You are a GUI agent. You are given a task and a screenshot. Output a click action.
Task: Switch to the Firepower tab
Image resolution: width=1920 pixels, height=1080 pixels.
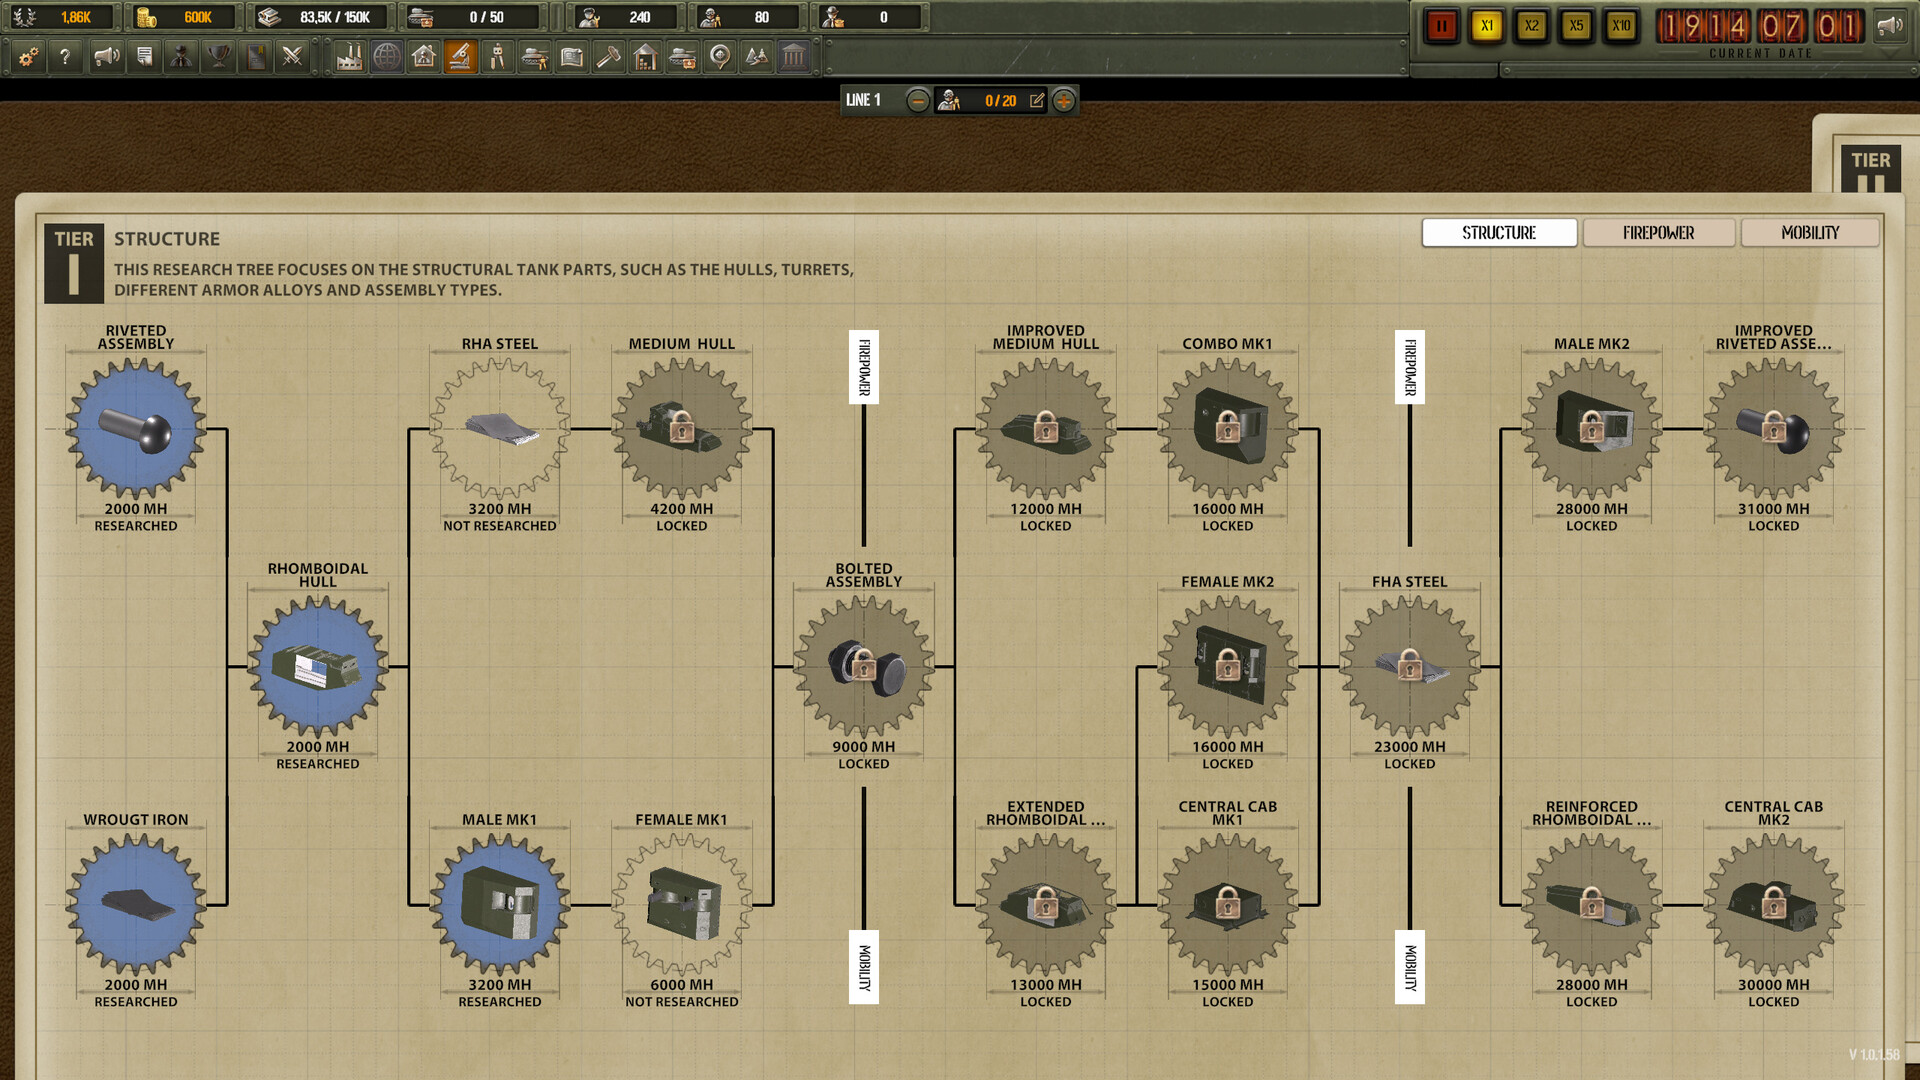click(1658, 233)
